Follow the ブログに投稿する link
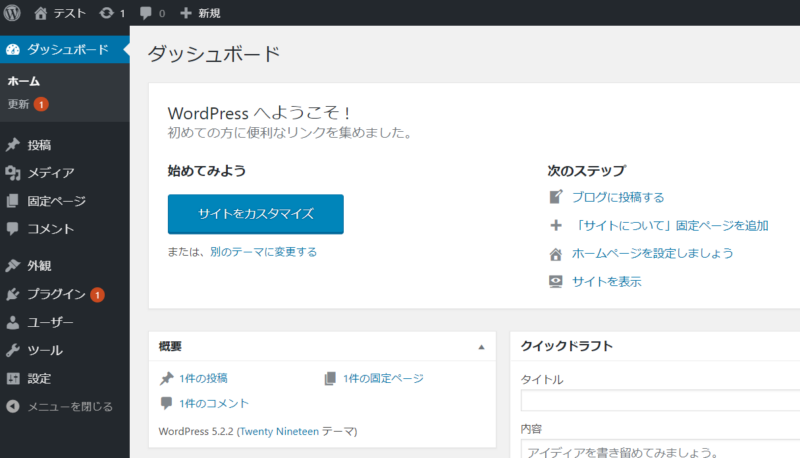Image resolution: width=800 pixels, height=458 pixels. click(618, 197)
